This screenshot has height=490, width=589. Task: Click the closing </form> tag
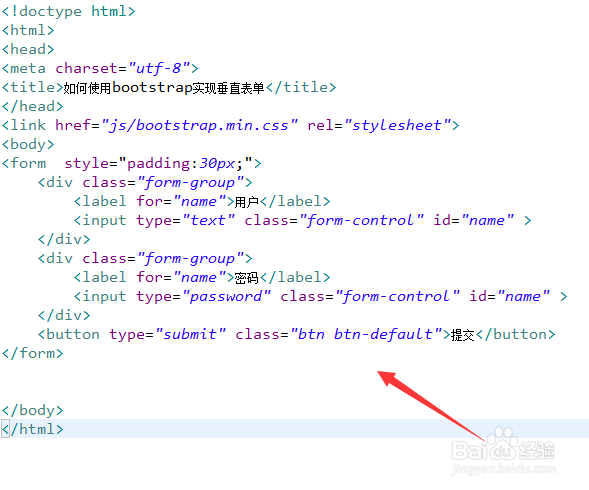[33, 353]
